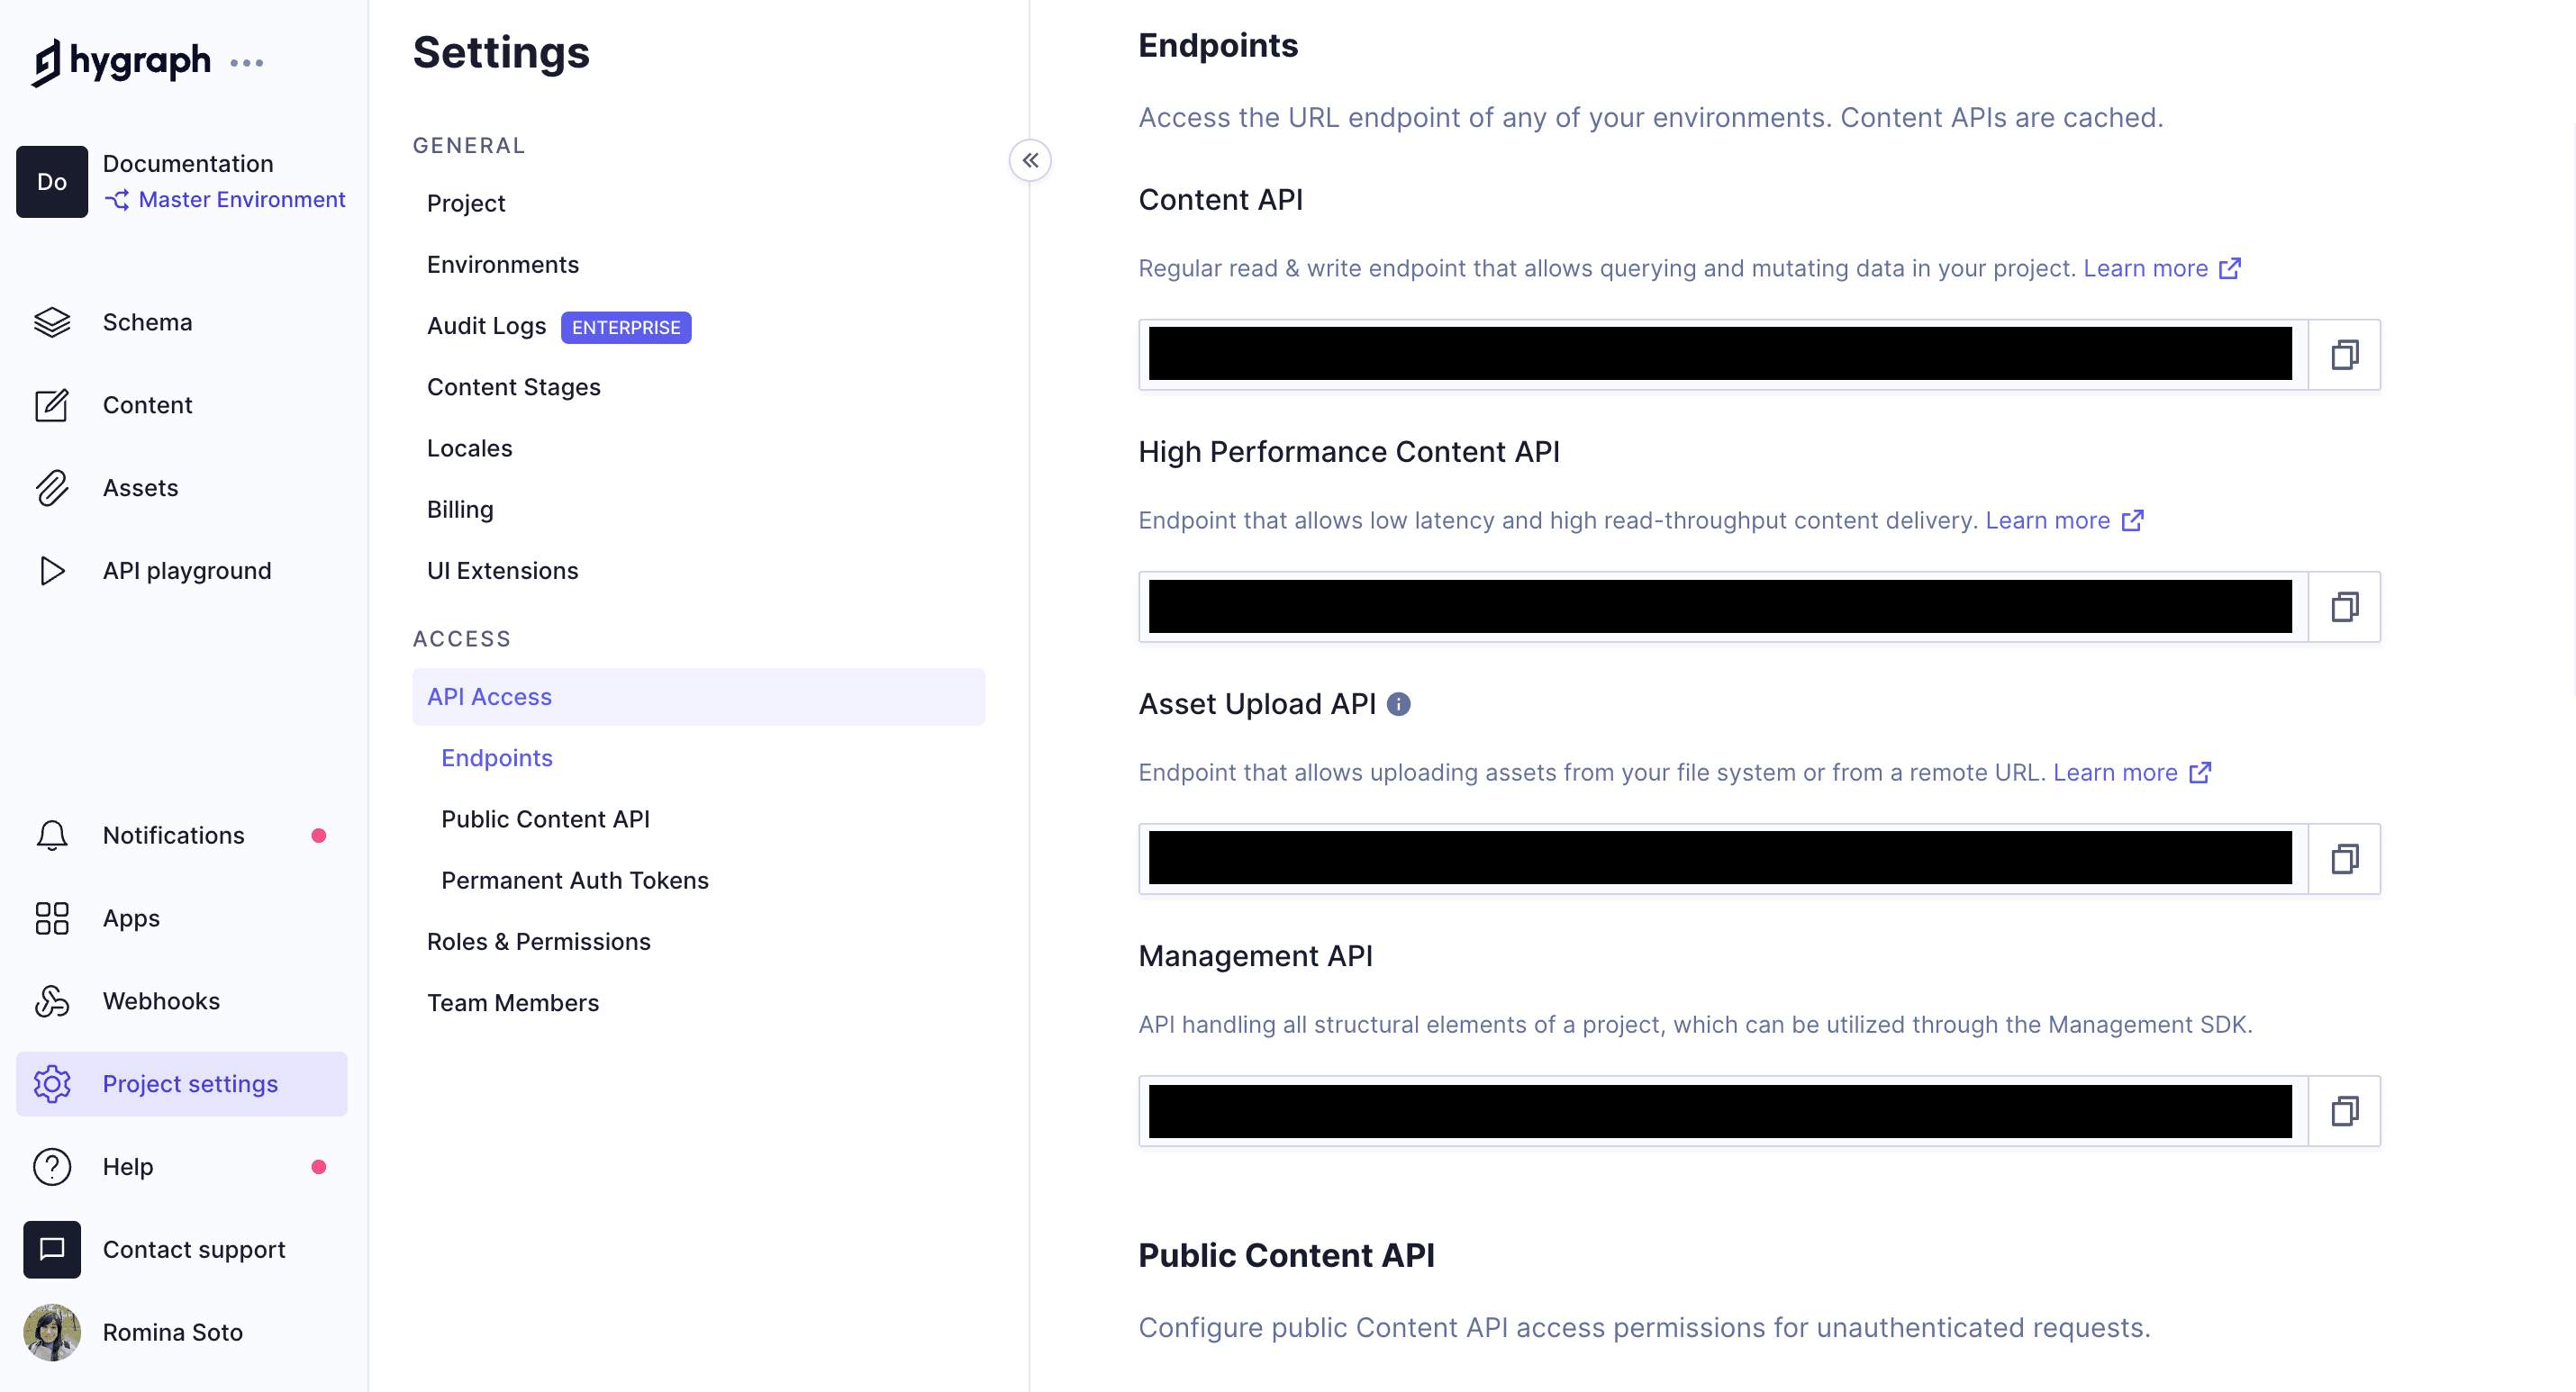Click Contact support
Viewport: 2576px width, 1392px height.
pos(194,1249)
